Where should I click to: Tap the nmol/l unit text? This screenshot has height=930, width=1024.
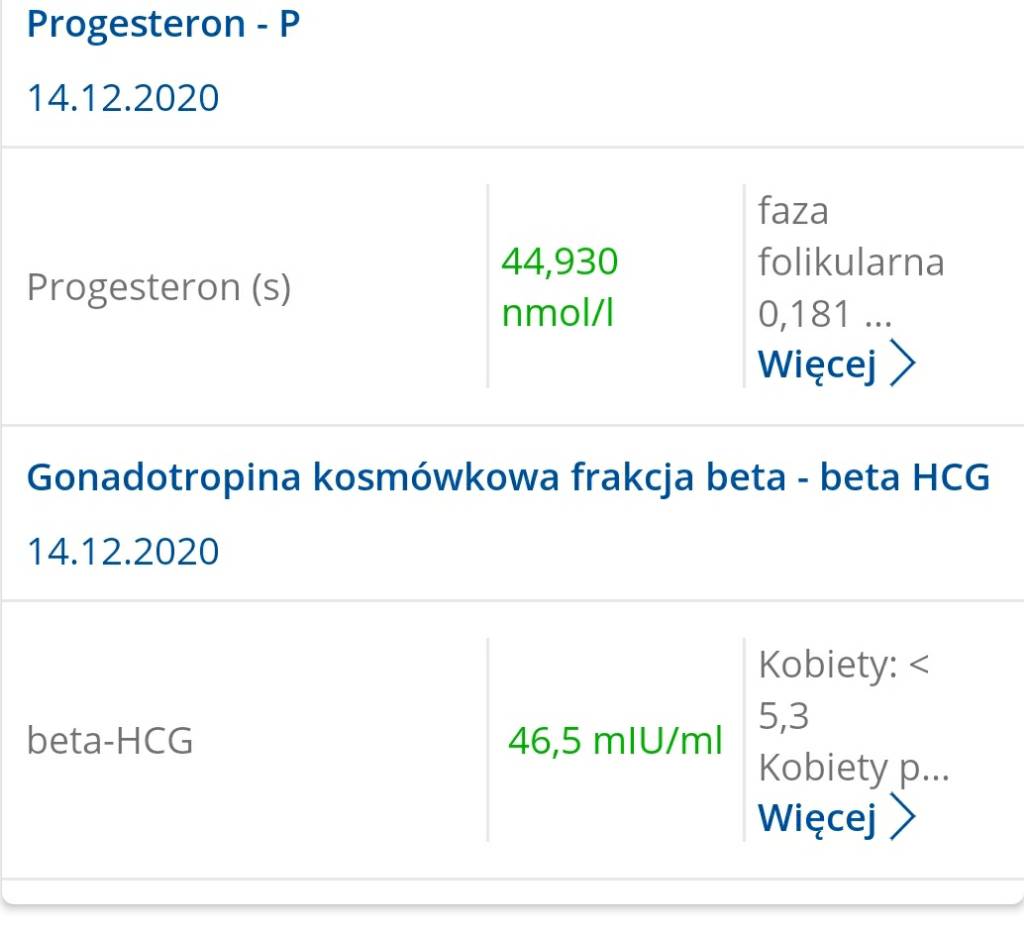(x=557, y=314)
